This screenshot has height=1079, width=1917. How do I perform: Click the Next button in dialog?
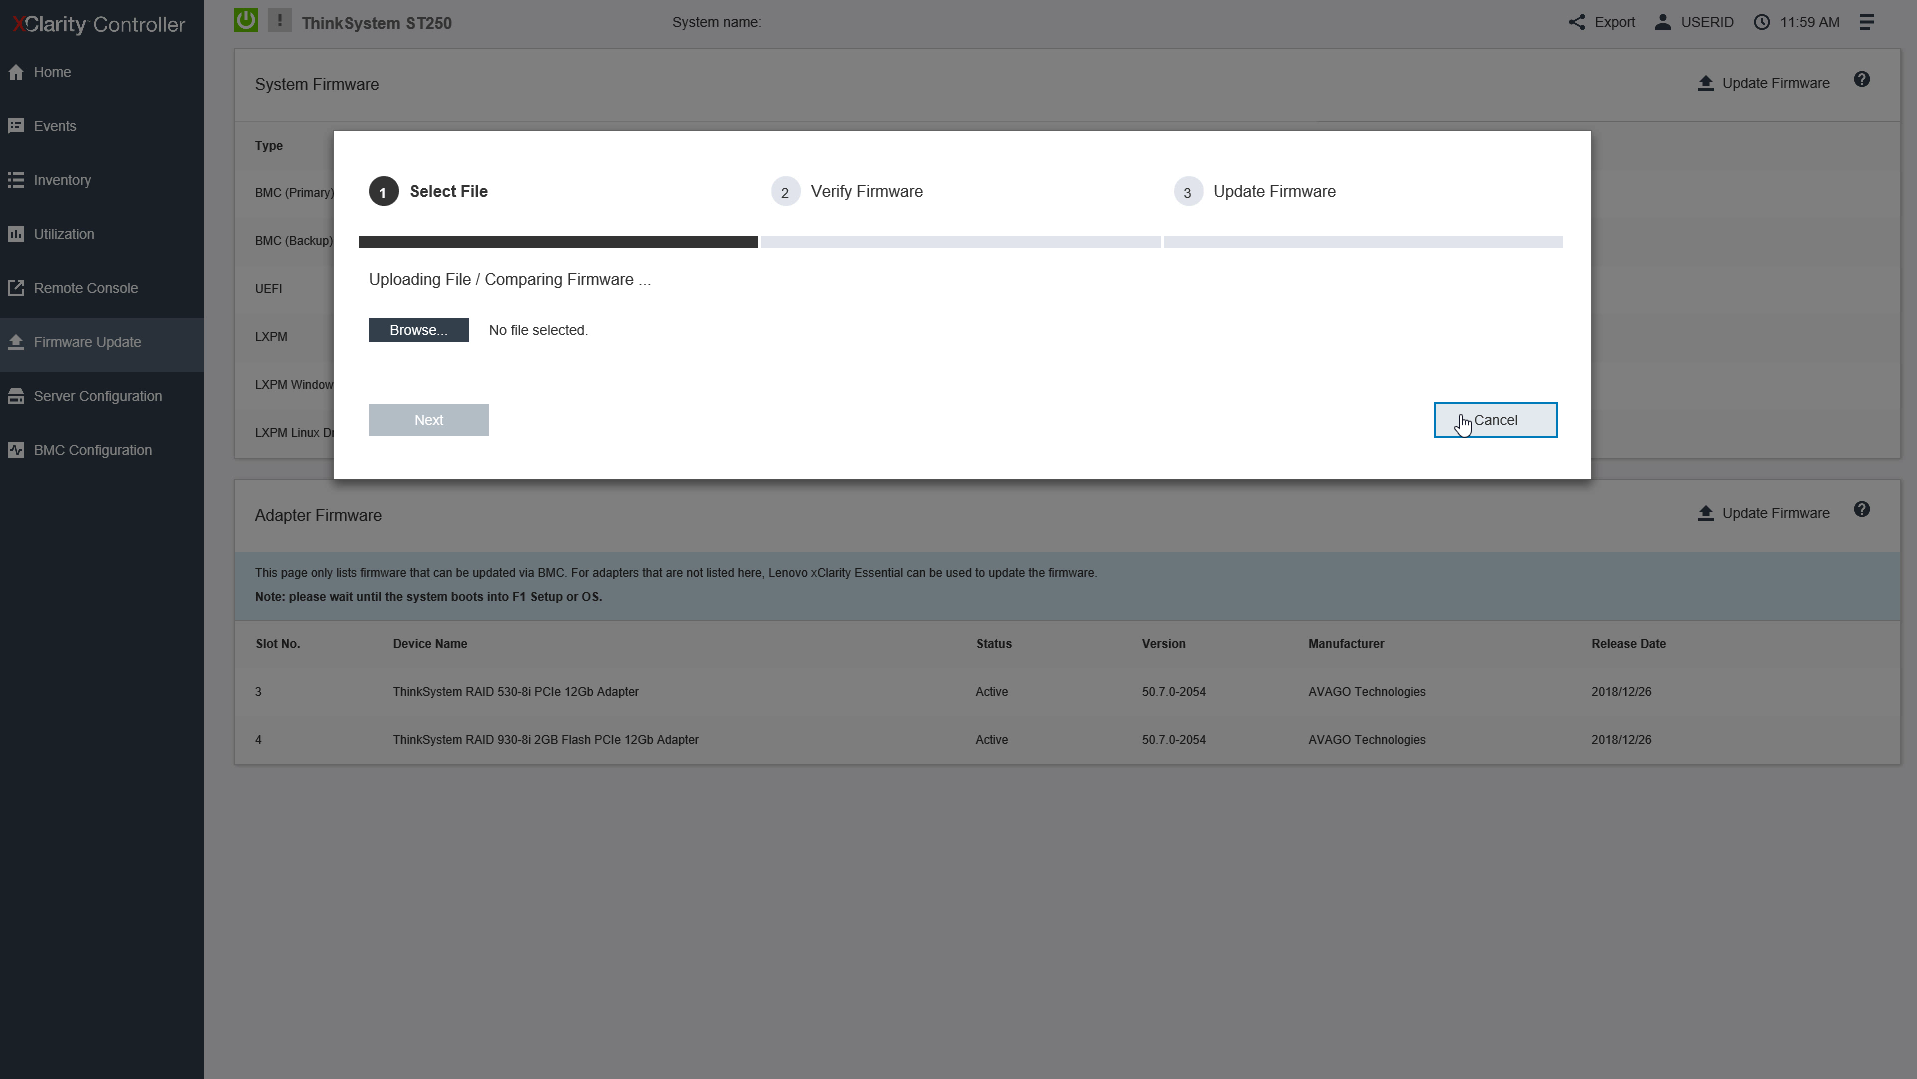[429, 420]
